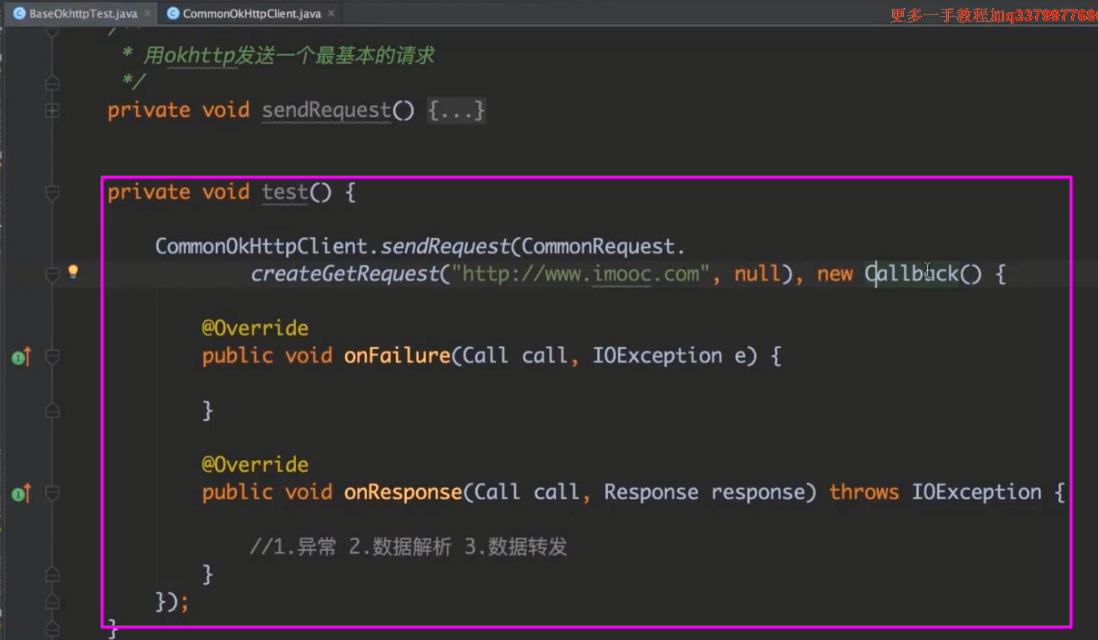Click the override gutter icon beside onResponse
Screen dimensions: 1098x640
22,494
